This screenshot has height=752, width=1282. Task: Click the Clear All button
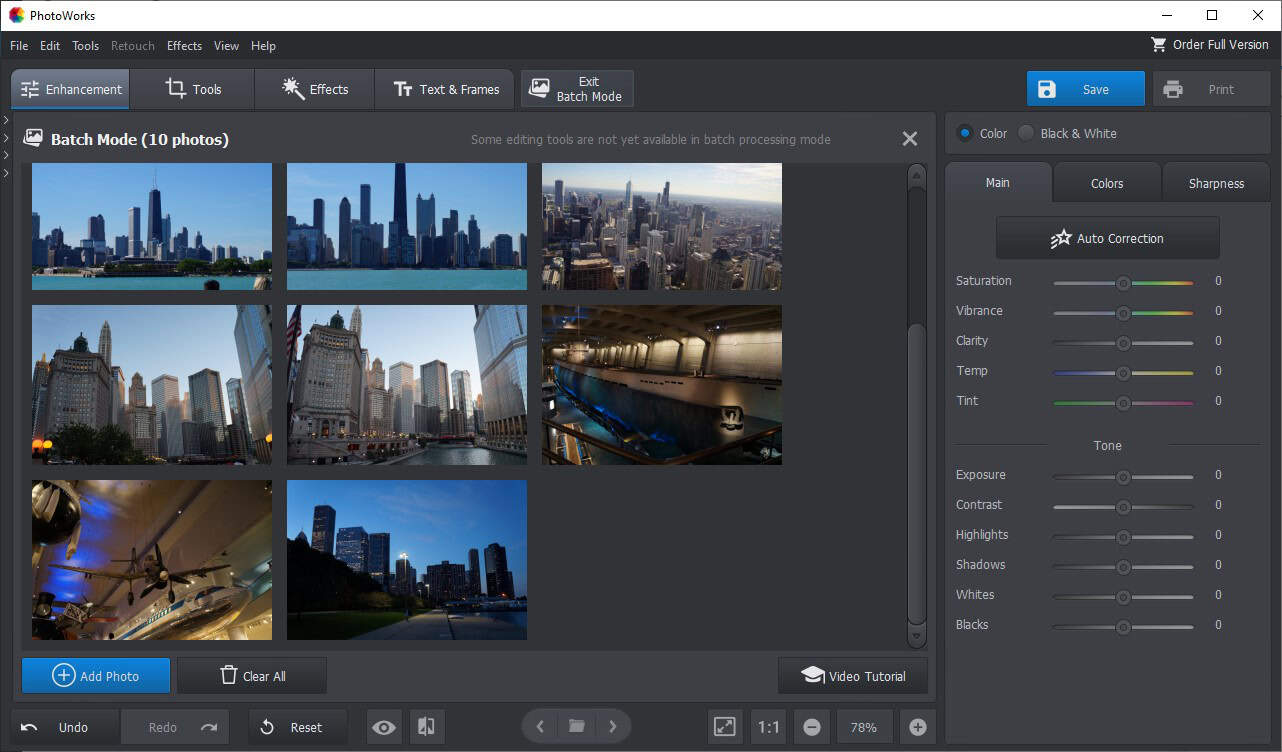tap(252, 676)
